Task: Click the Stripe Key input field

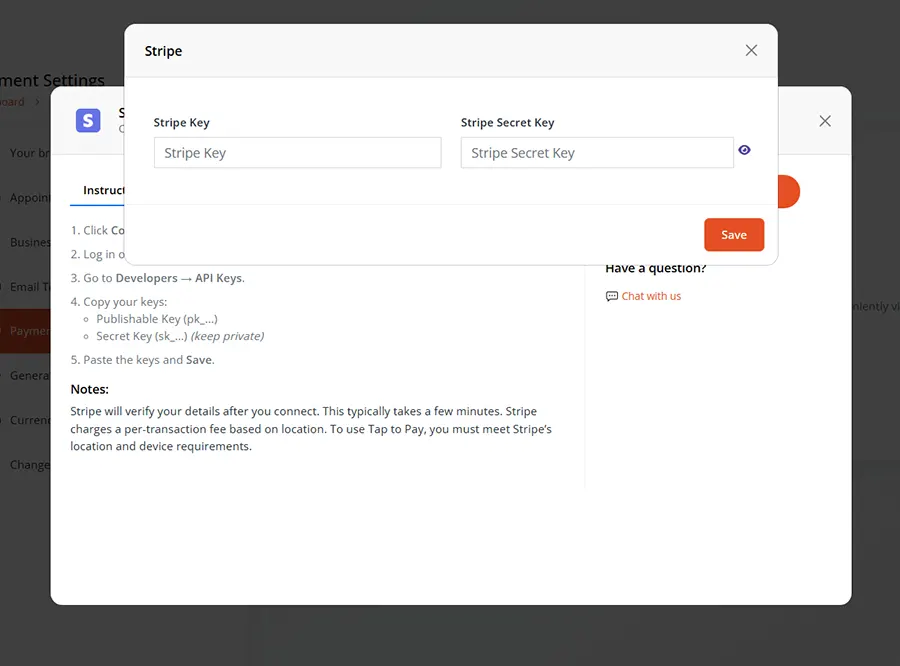Action: coord(297,153)
